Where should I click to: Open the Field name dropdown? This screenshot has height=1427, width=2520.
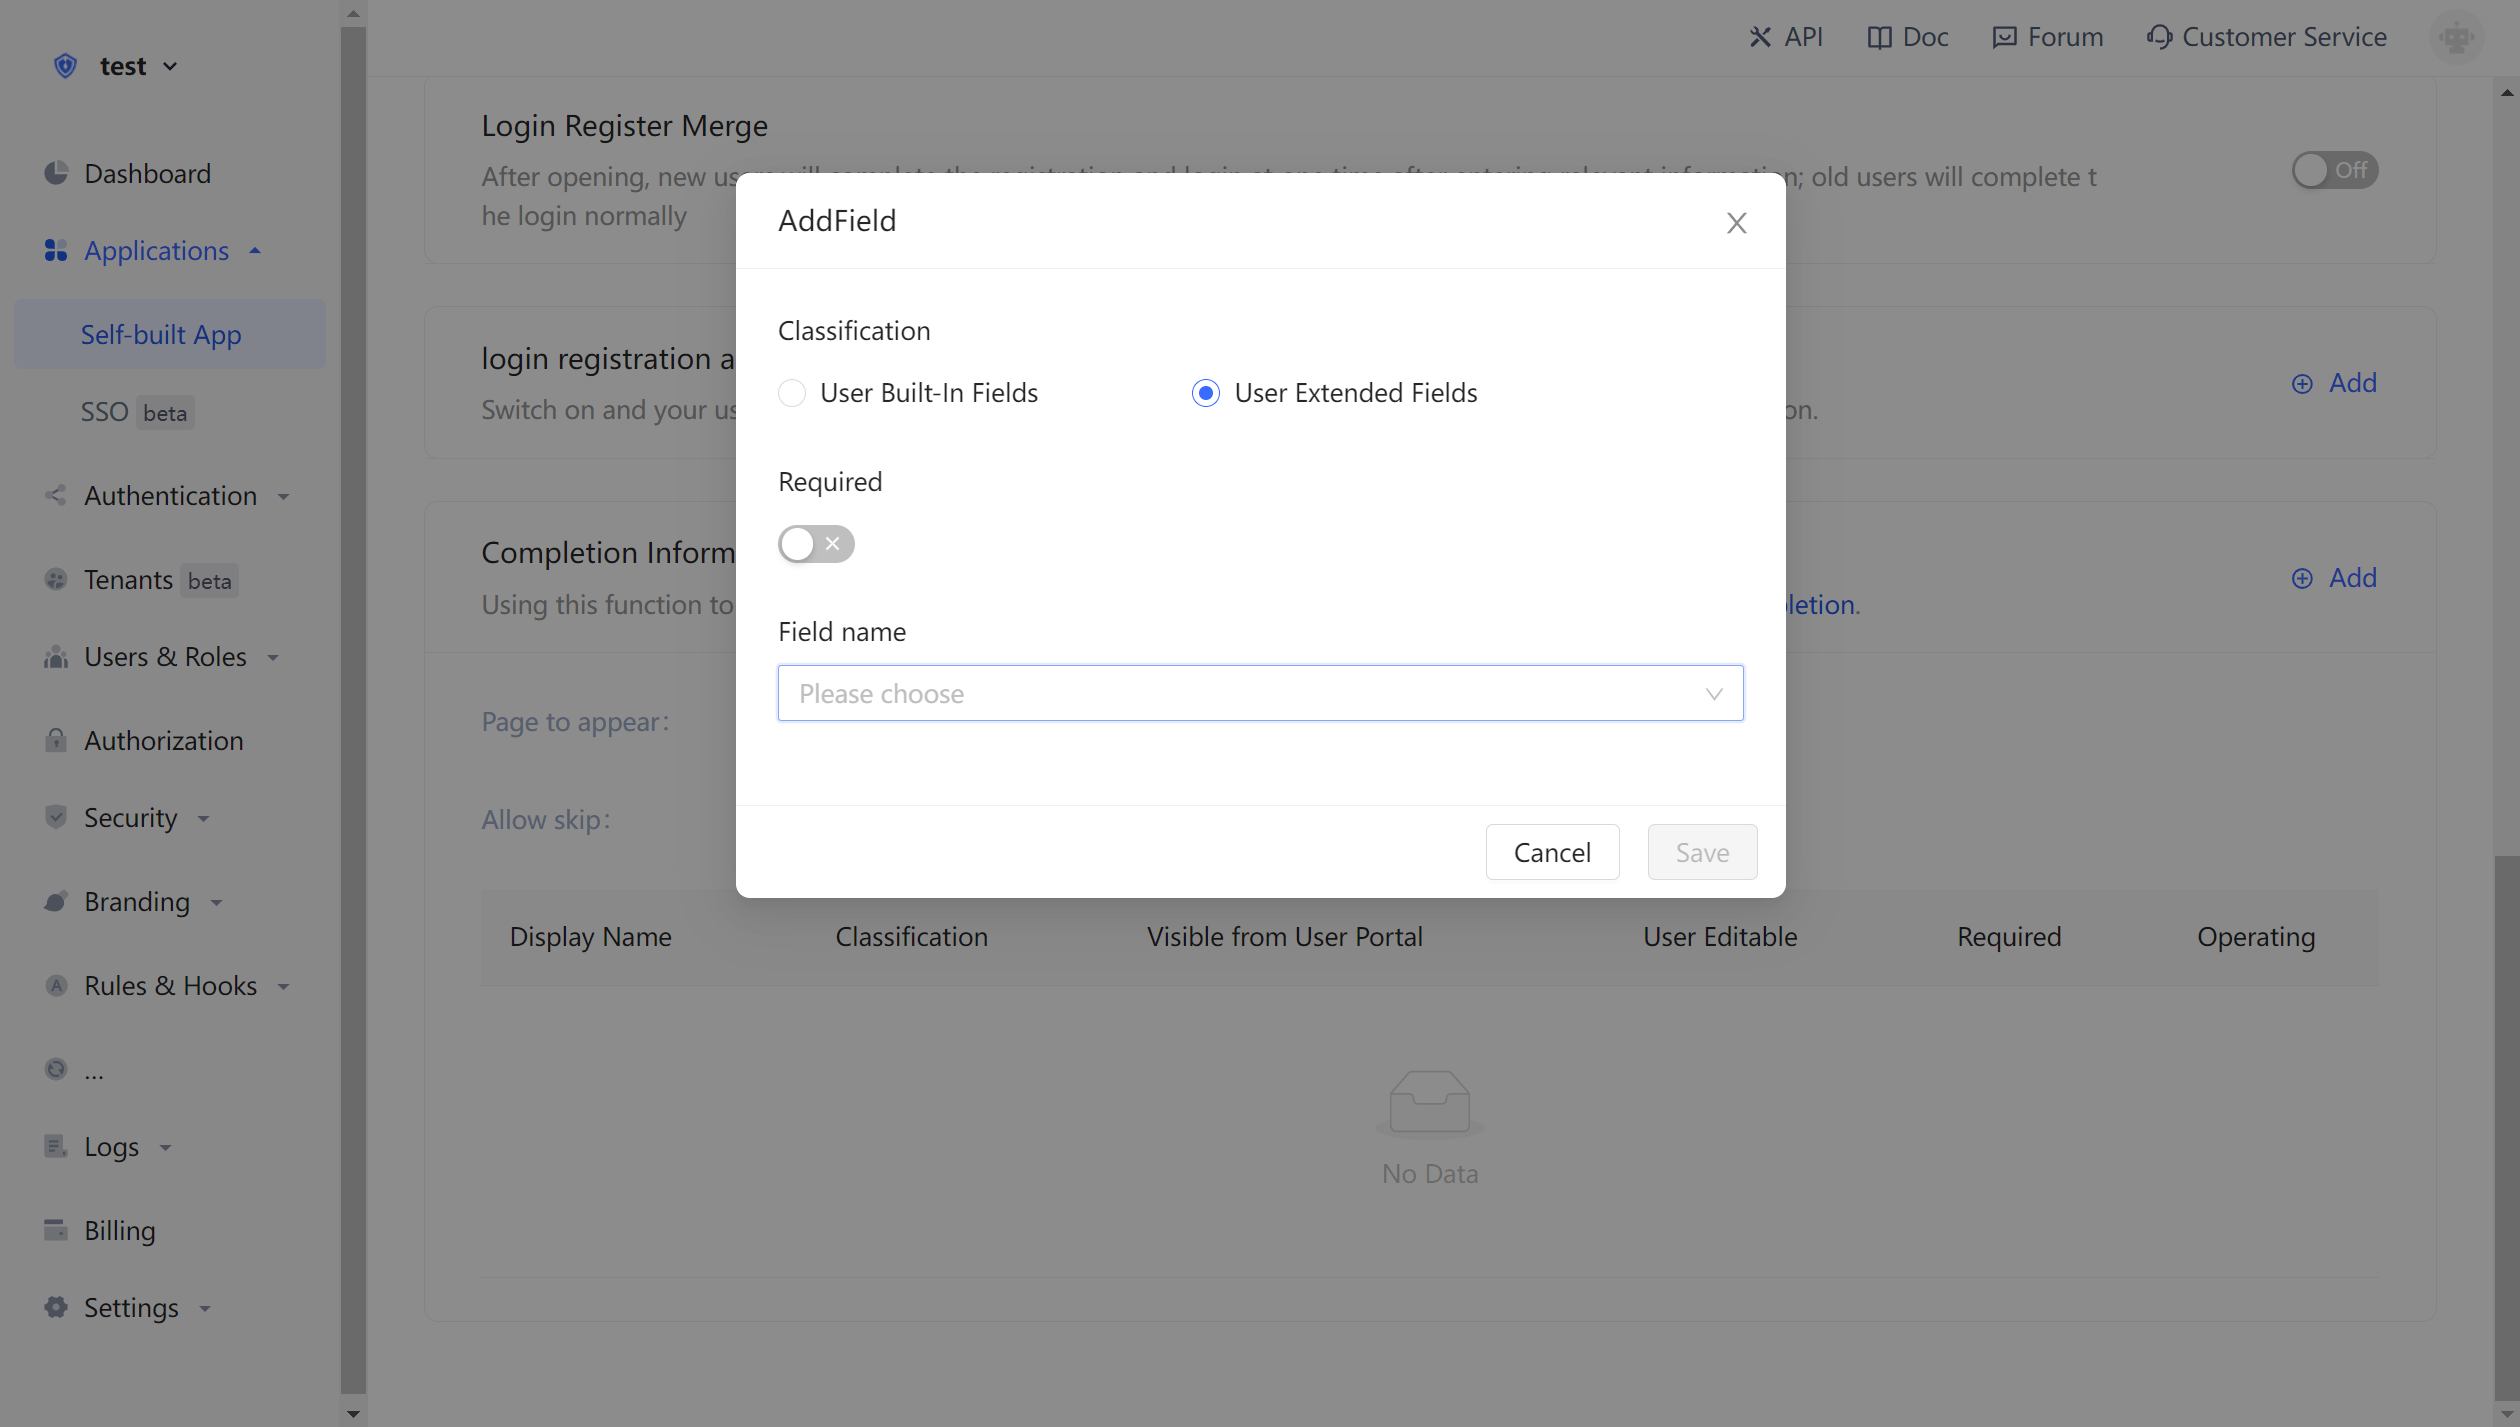pos(1260,693)
